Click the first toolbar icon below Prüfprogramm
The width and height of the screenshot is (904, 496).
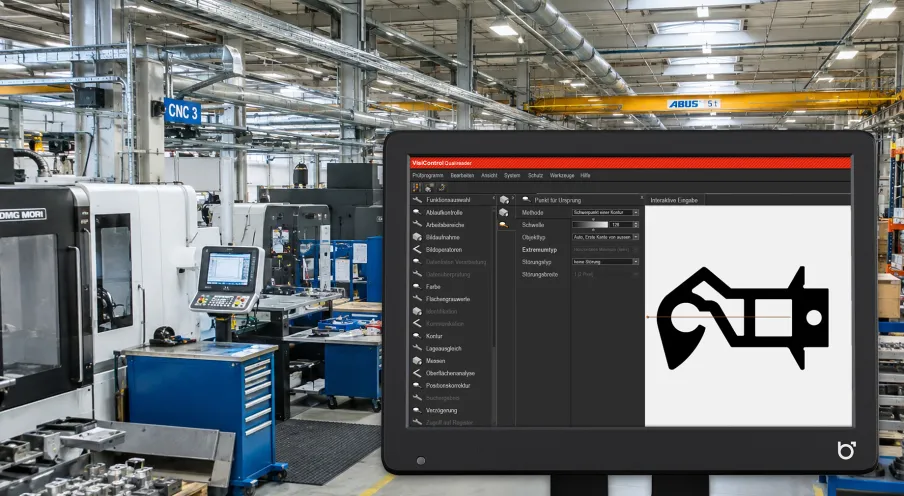pos(417,187)
